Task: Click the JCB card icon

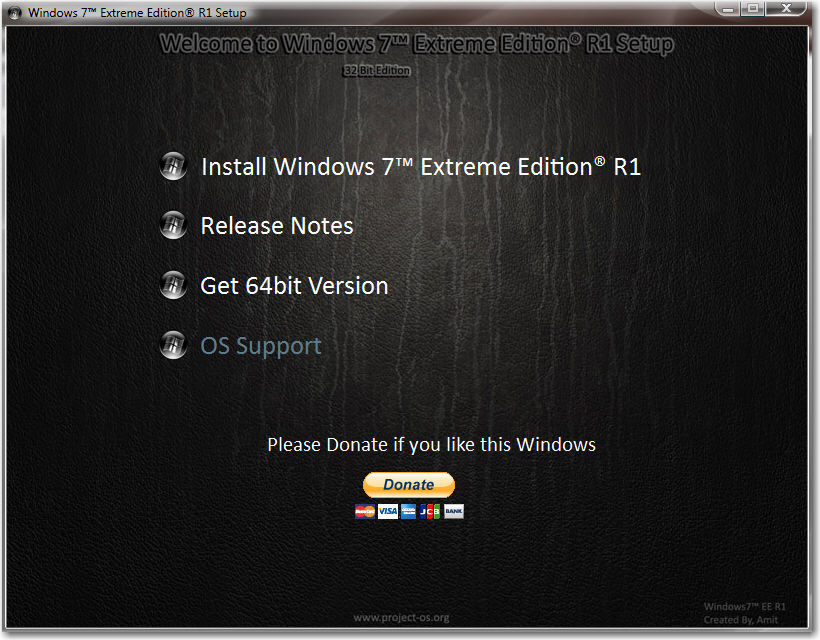Action: [x=430, y=511]
